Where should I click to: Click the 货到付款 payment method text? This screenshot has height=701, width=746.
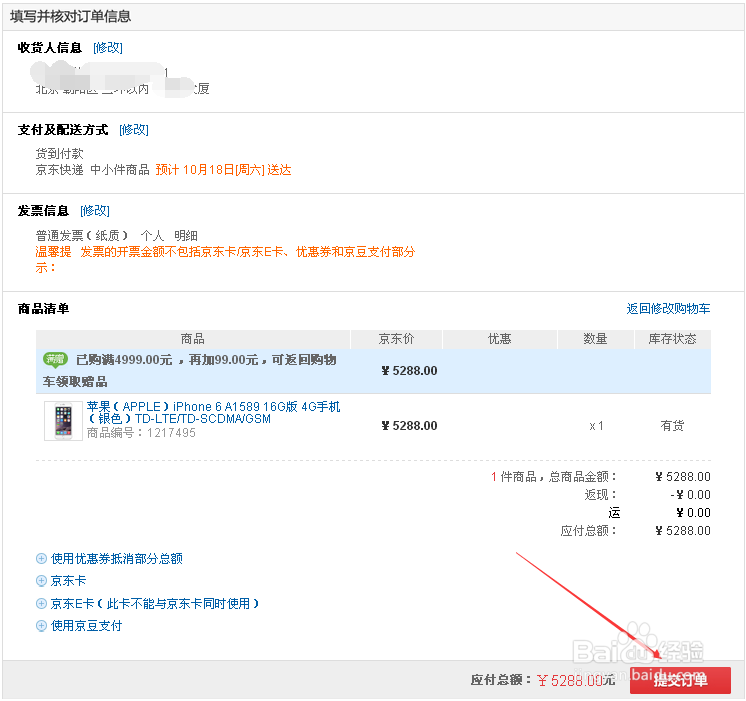59,154
